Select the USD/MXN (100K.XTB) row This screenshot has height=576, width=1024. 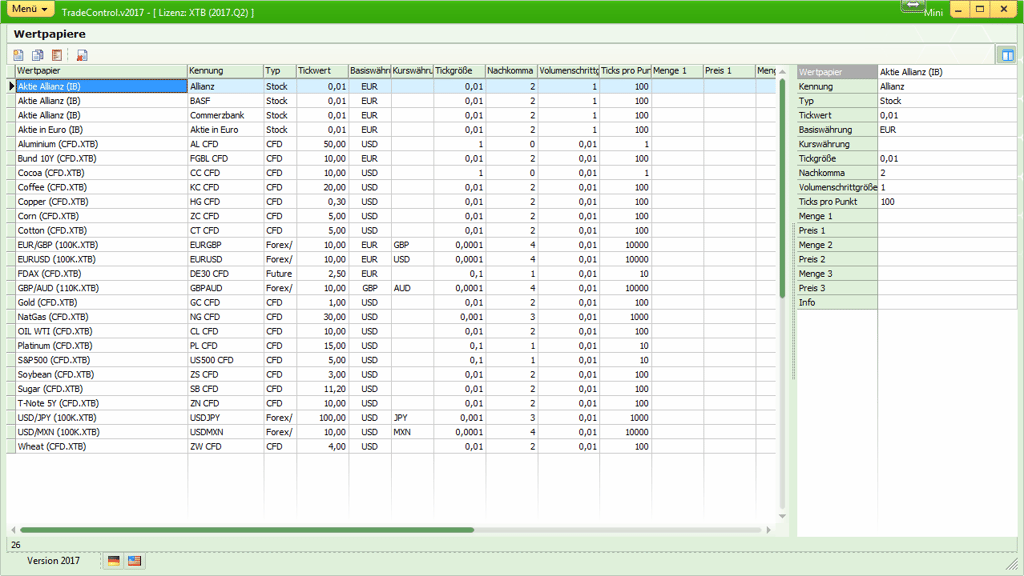click(391, 432)
